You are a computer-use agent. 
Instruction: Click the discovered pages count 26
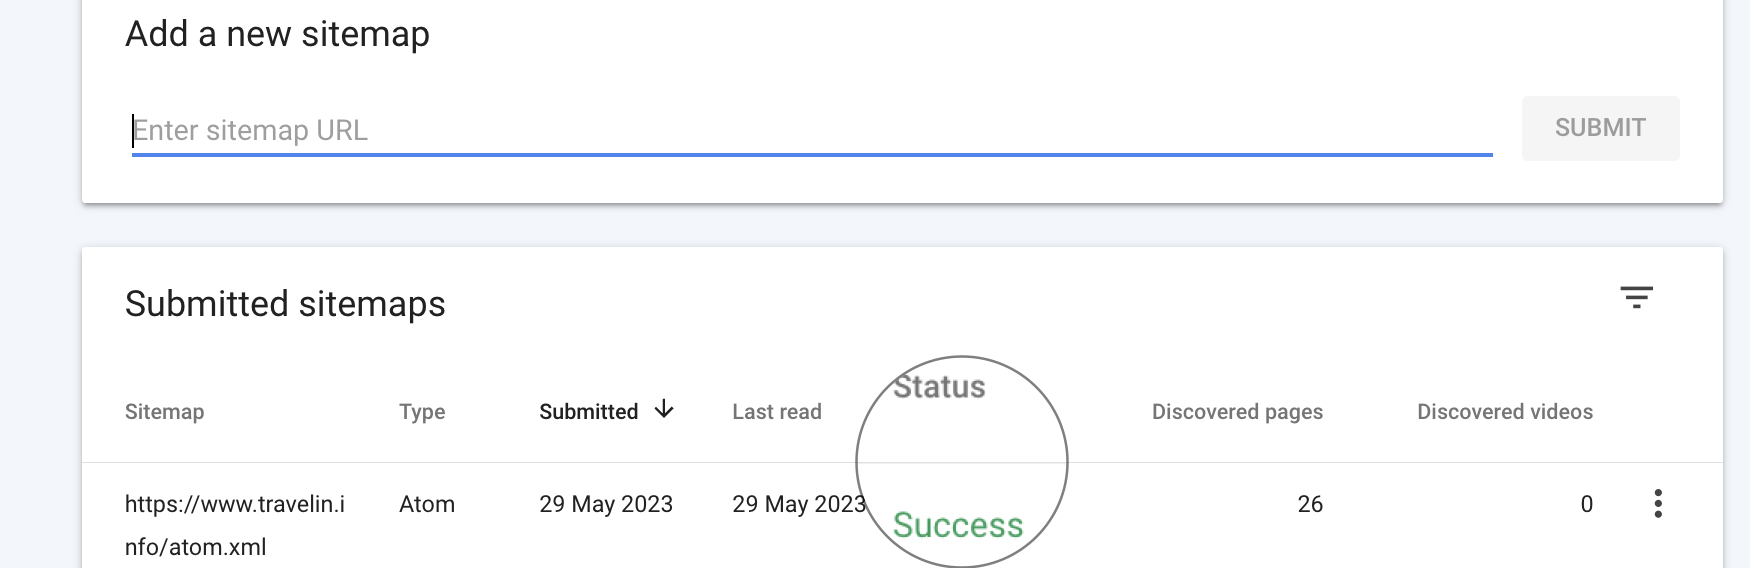(1309, 504)
